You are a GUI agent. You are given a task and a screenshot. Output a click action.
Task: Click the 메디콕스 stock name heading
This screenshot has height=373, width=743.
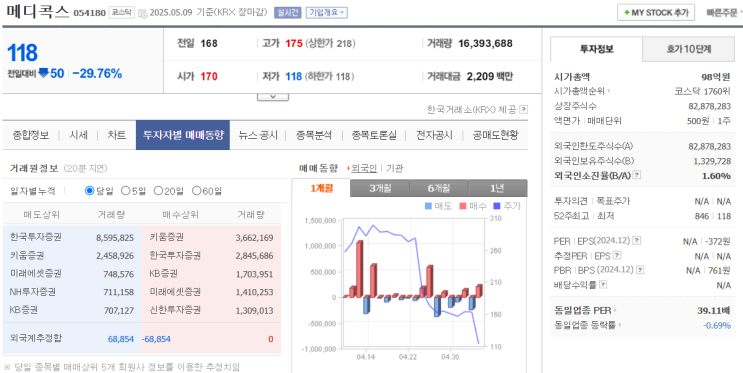37,12
